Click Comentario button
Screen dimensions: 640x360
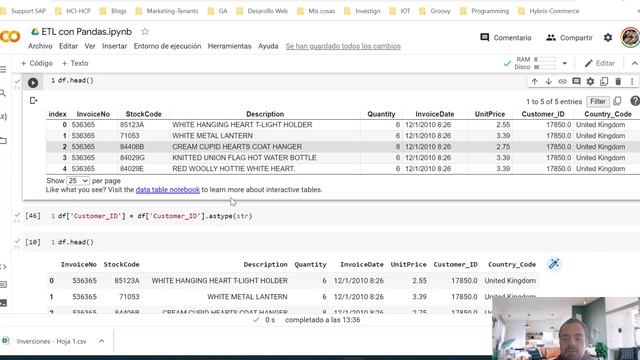[x=506, y=38]
